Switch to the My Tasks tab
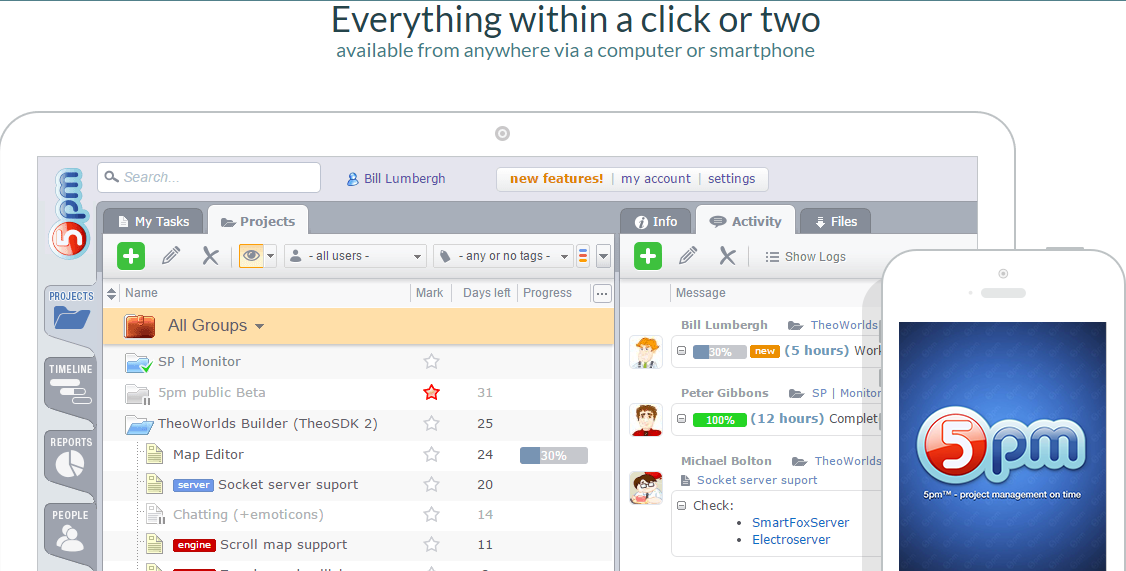This screenshot has height=571, width=1126. pyautogui.click(x=154, y=222)
